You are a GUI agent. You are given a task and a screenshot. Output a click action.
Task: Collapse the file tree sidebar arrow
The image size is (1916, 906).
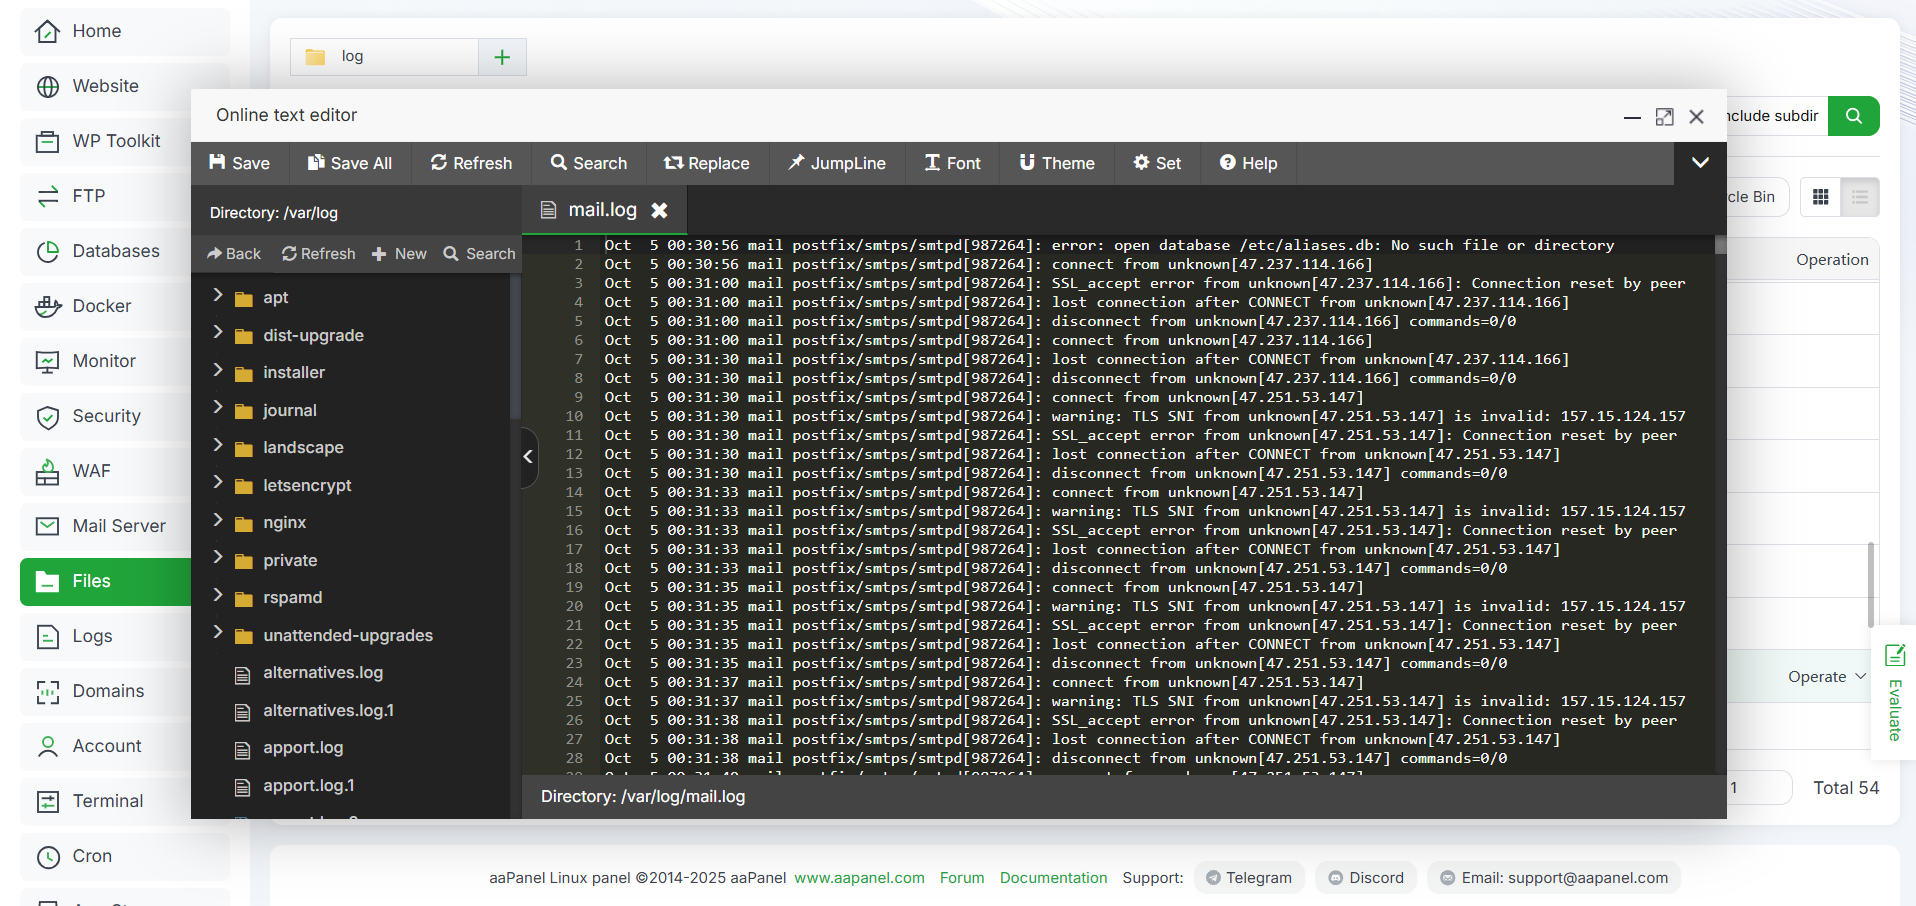tap(529, 457)
